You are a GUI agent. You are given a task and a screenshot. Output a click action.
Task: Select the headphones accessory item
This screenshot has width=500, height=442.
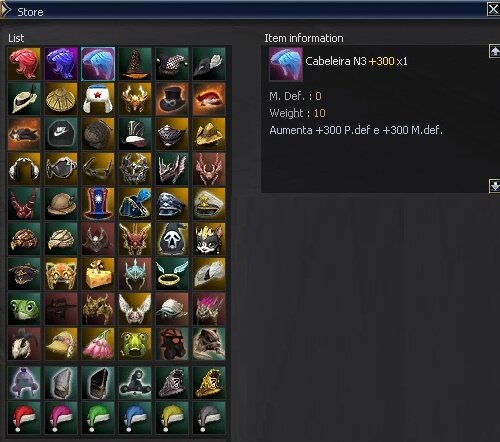(24, 169)
